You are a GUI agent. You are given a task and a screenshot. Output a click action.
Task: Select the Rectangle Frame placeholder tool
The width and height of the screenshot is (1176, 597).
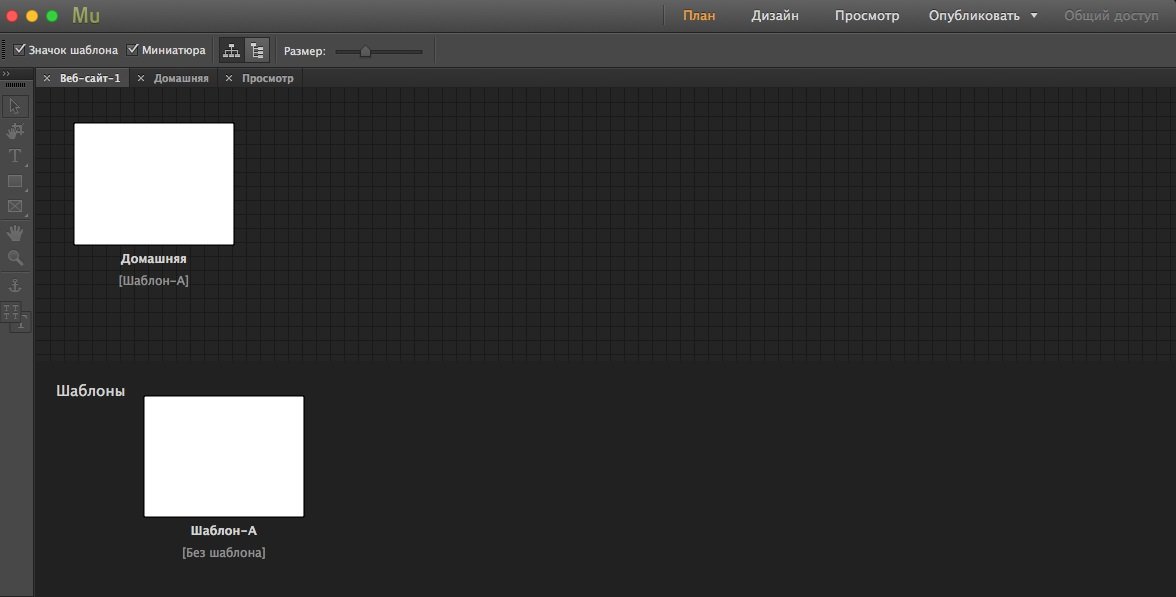pos(15,207)
